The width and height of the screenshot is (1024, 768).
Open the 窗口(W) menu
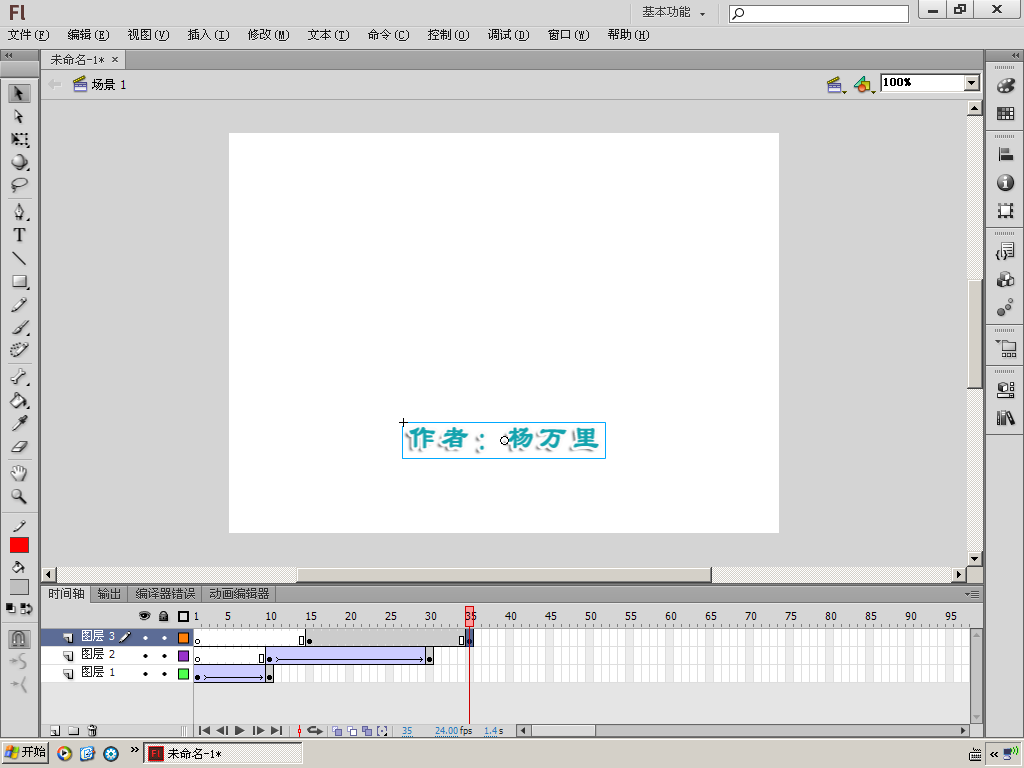(568, 35)
